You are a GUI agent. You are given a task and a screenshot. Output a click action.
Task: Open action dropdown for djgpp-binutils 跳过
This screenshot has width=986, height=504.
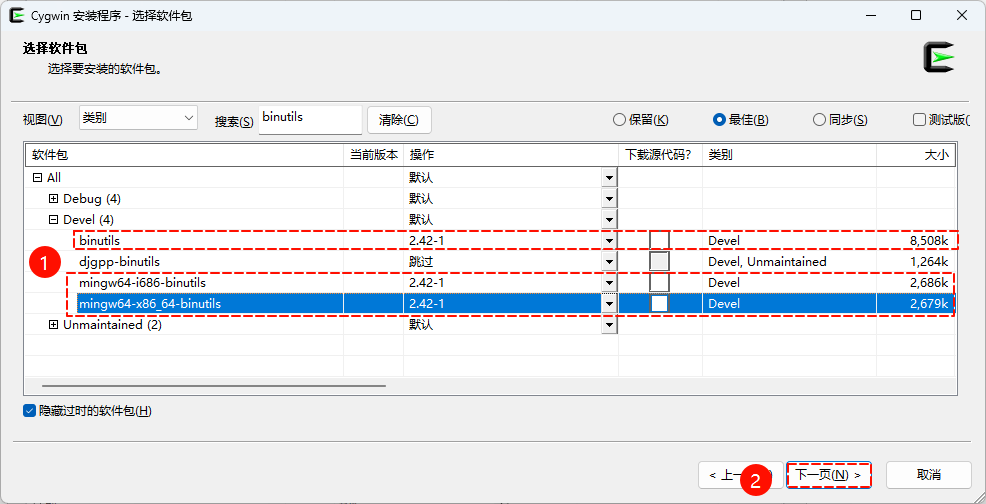[x=609, y=261]
